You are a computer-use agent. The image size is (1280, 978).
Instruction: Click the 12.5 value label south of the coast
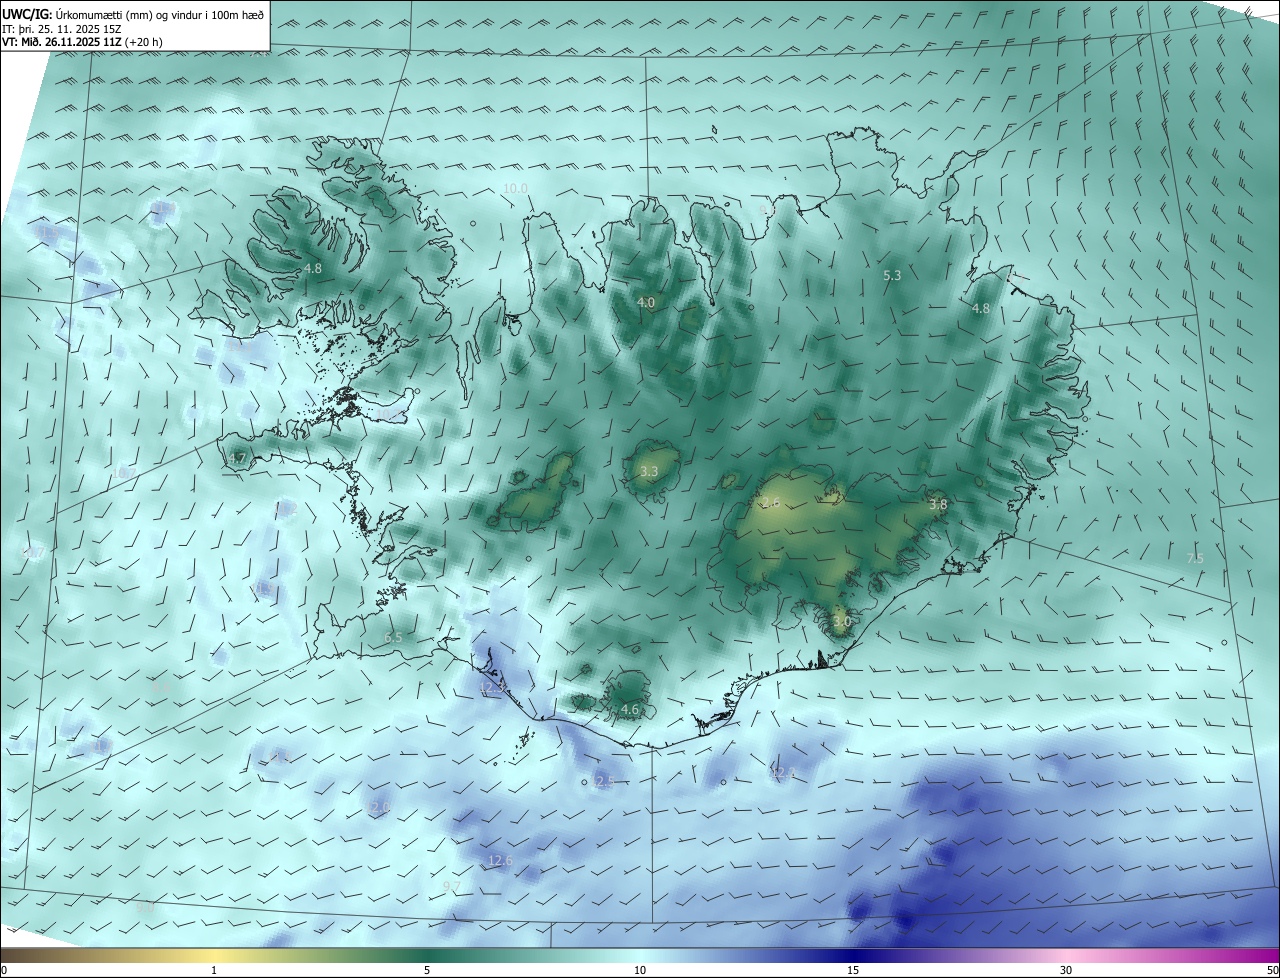tap(601, 781)
